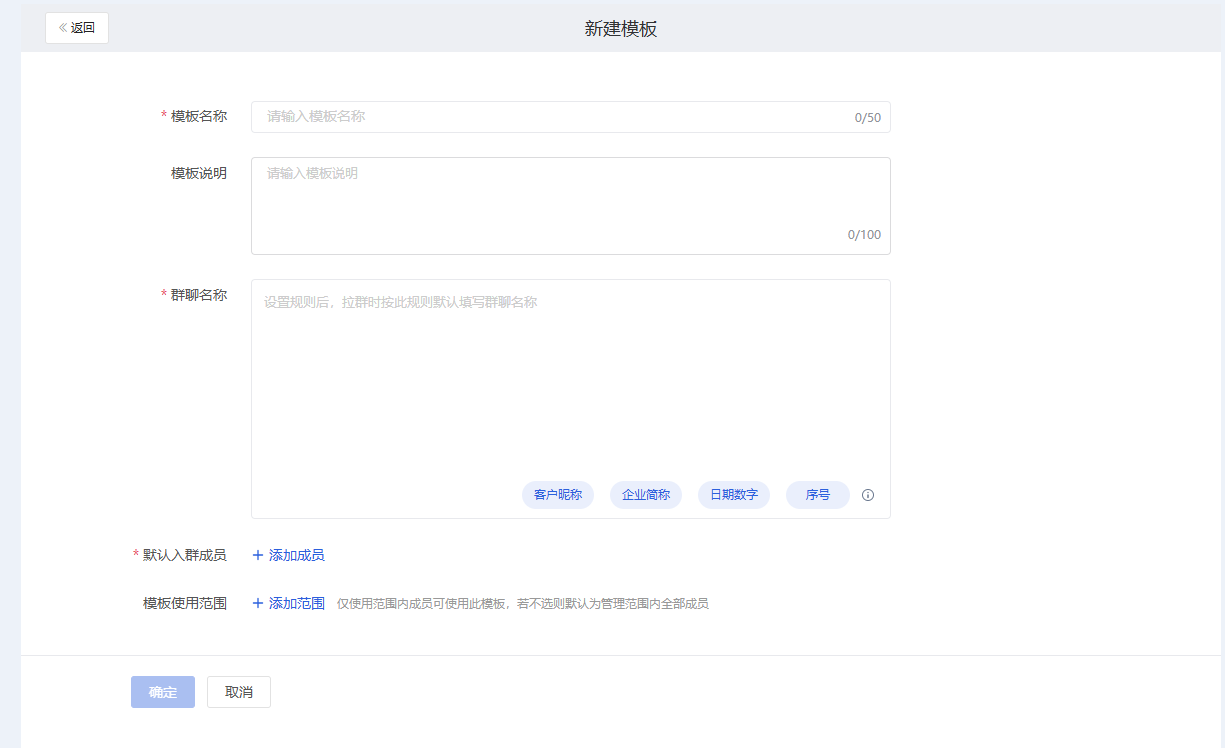The width and height of the screenshot is (1225, 748).
Task: Click the 0/100 character counter
Action: [x=865, y=235]
